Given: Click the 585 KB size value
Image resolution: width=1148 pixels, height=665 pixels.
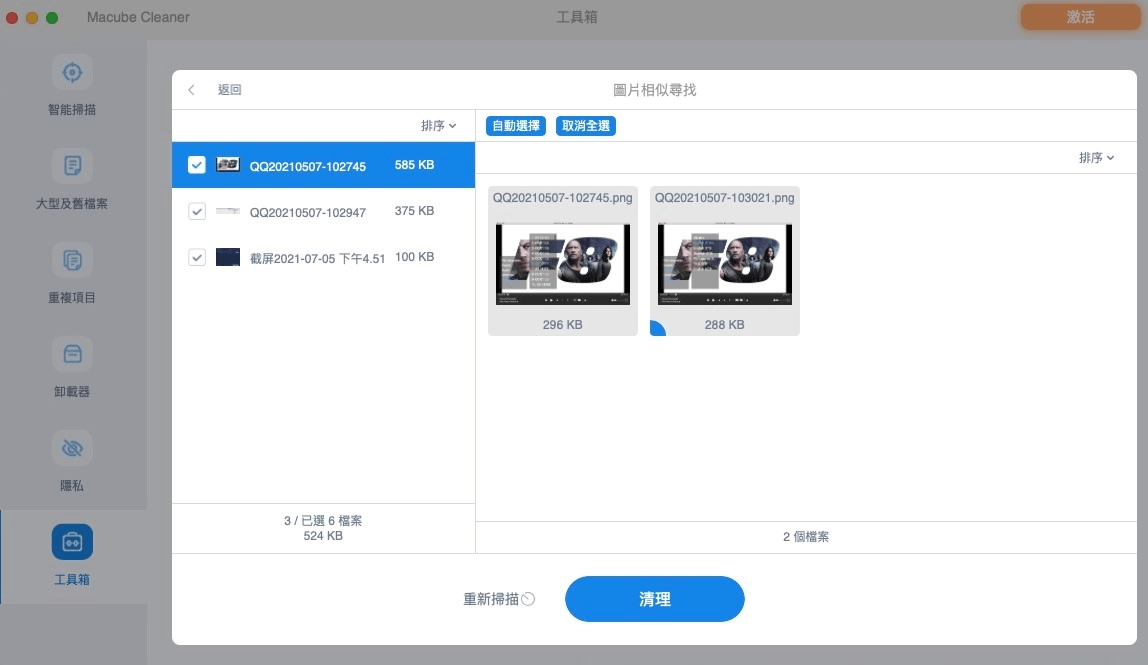Looking at the screenshot, I should coord(414,165).
